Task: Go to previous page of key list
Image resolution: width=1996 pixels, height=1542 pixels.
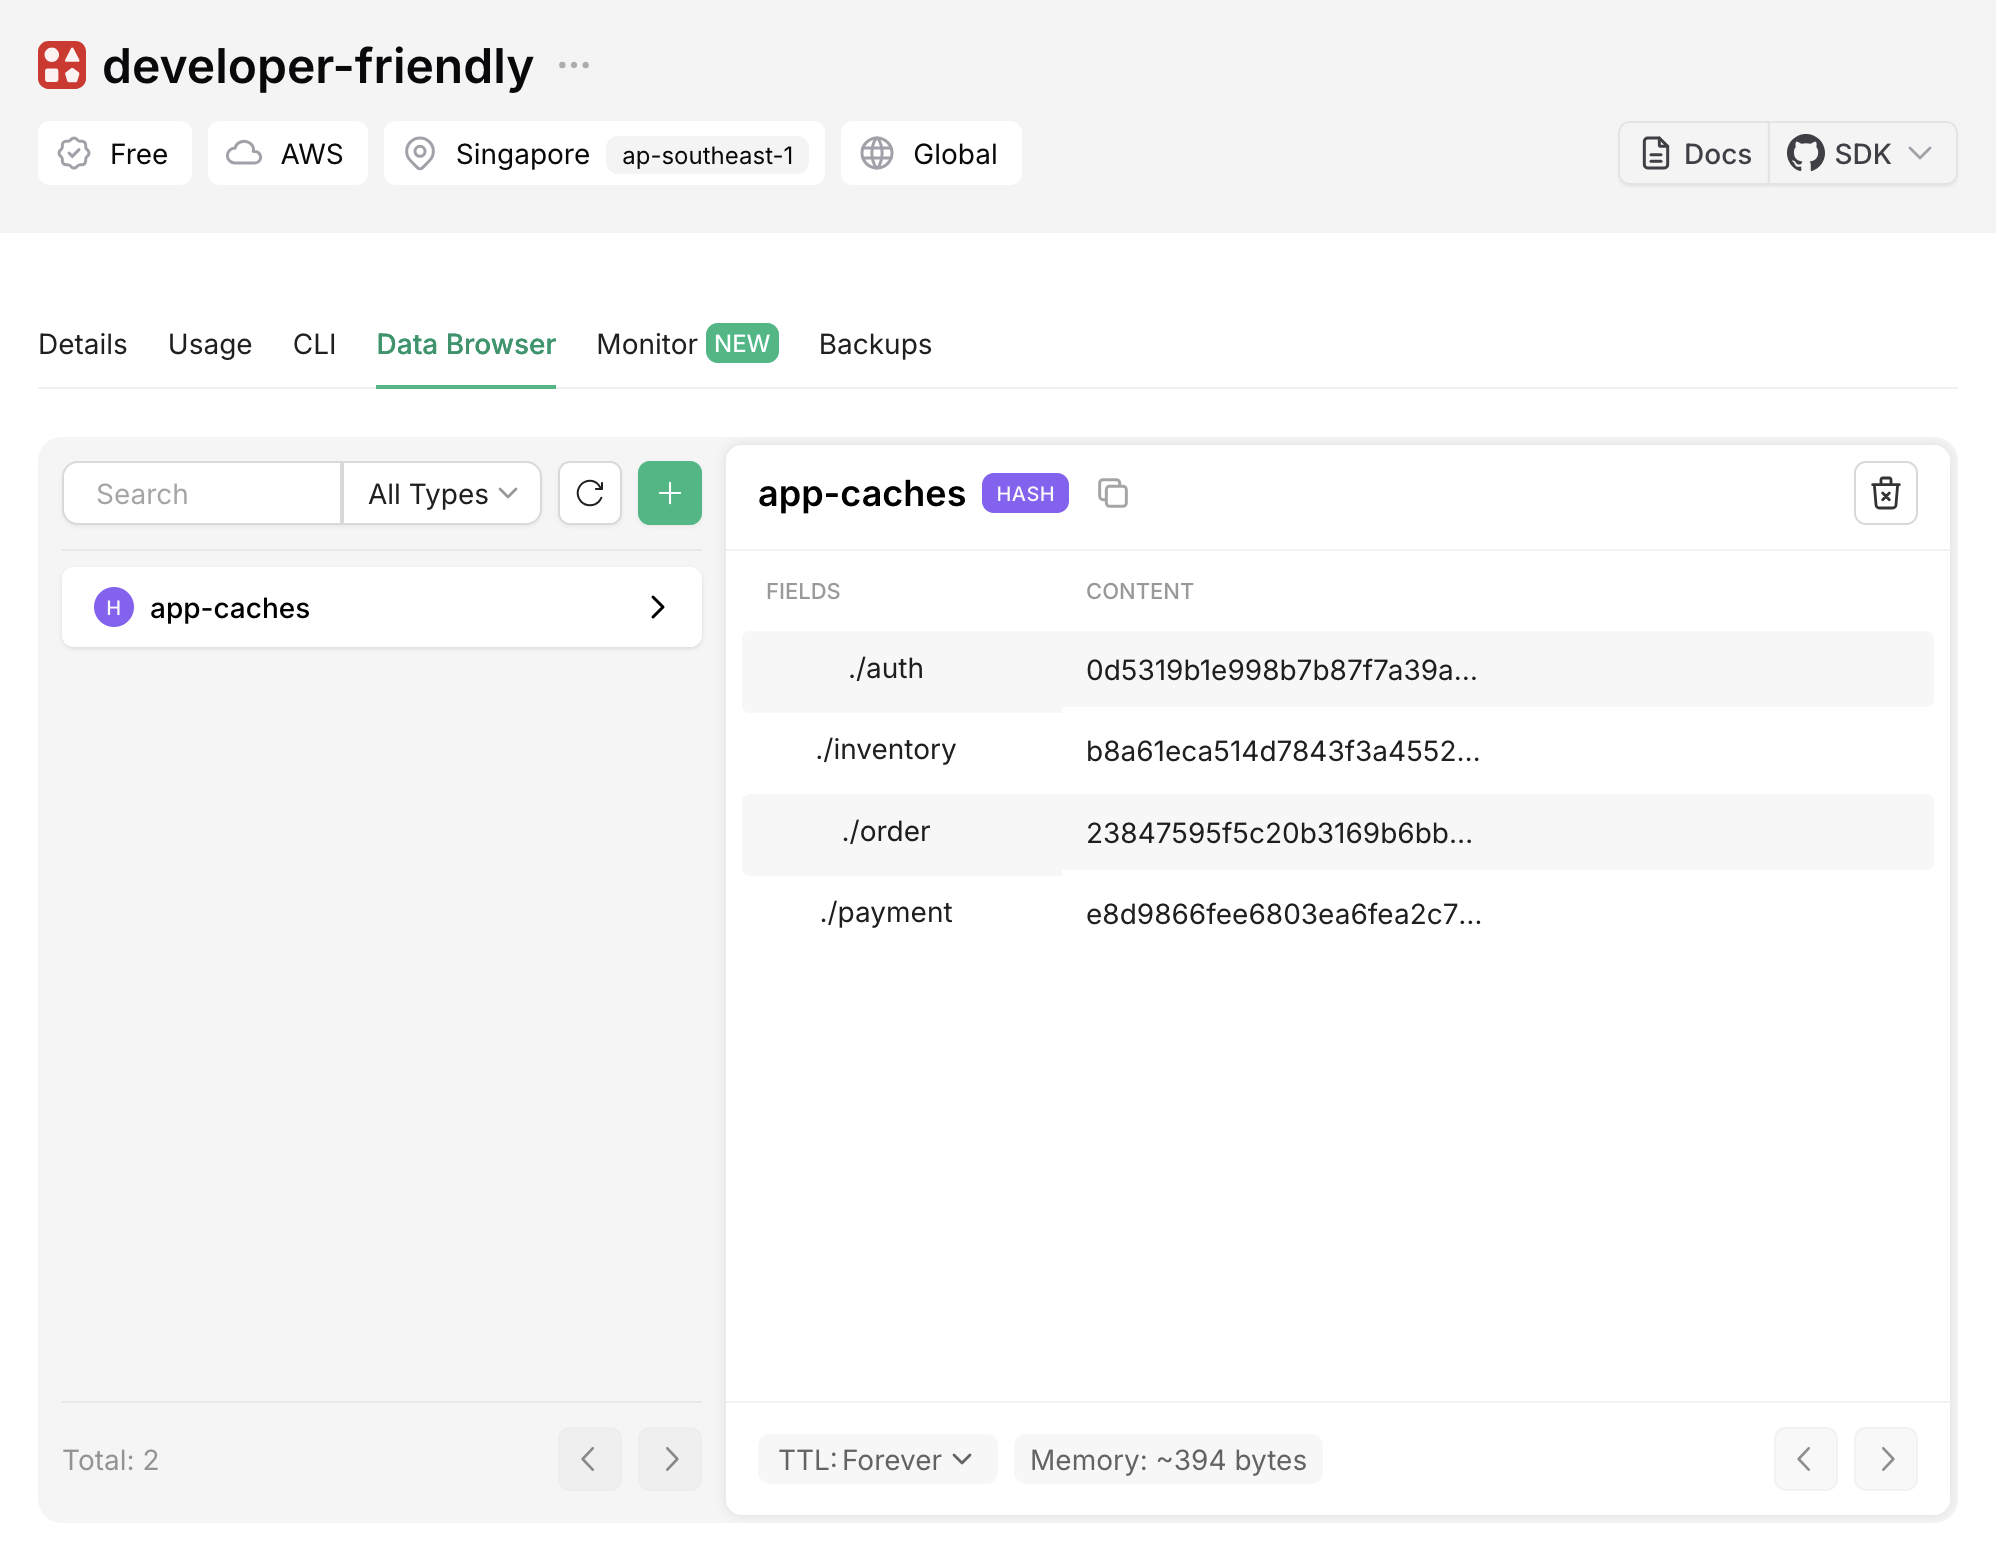Action: point(590,1459)
